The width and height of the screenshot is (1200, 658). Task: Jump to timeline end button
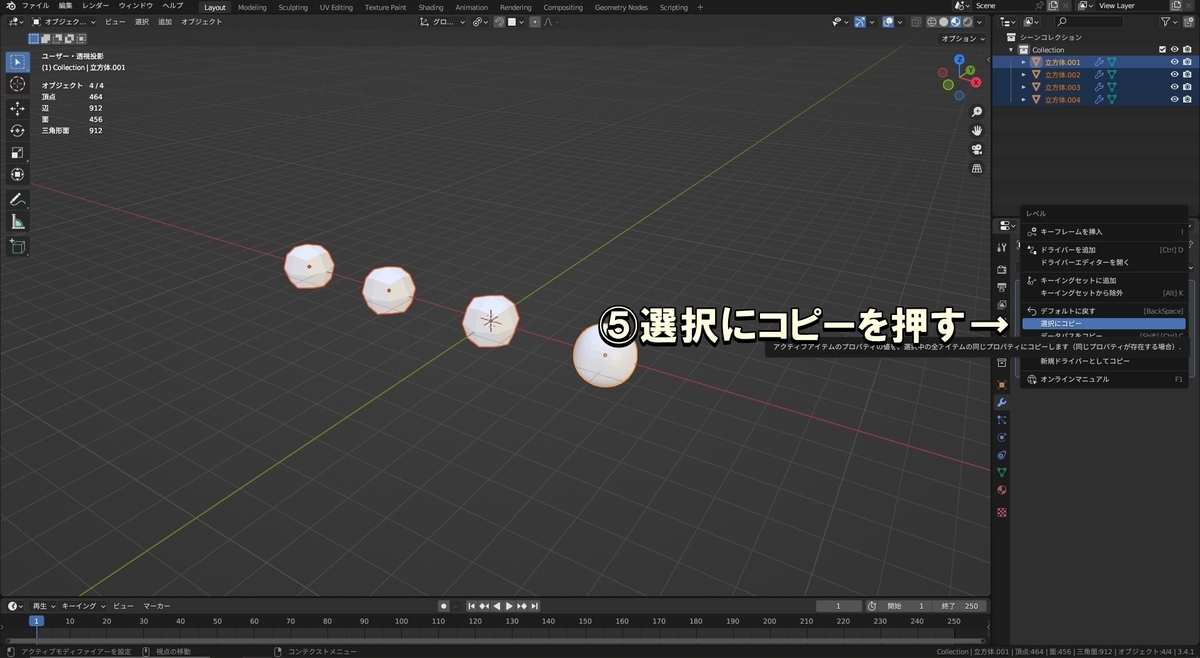pyautogui.click(x=535, y=606)
